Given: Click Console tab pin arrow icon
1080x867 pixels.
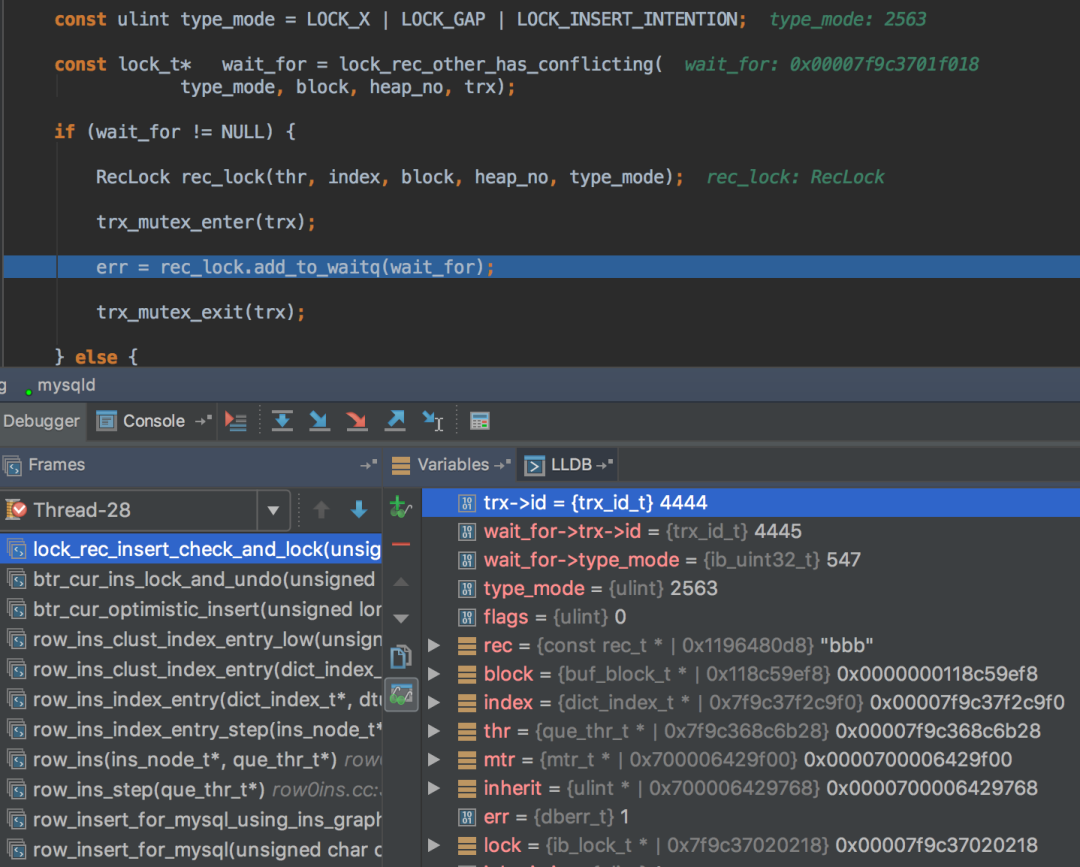Looking at the screenshot, I should (202, 421).
